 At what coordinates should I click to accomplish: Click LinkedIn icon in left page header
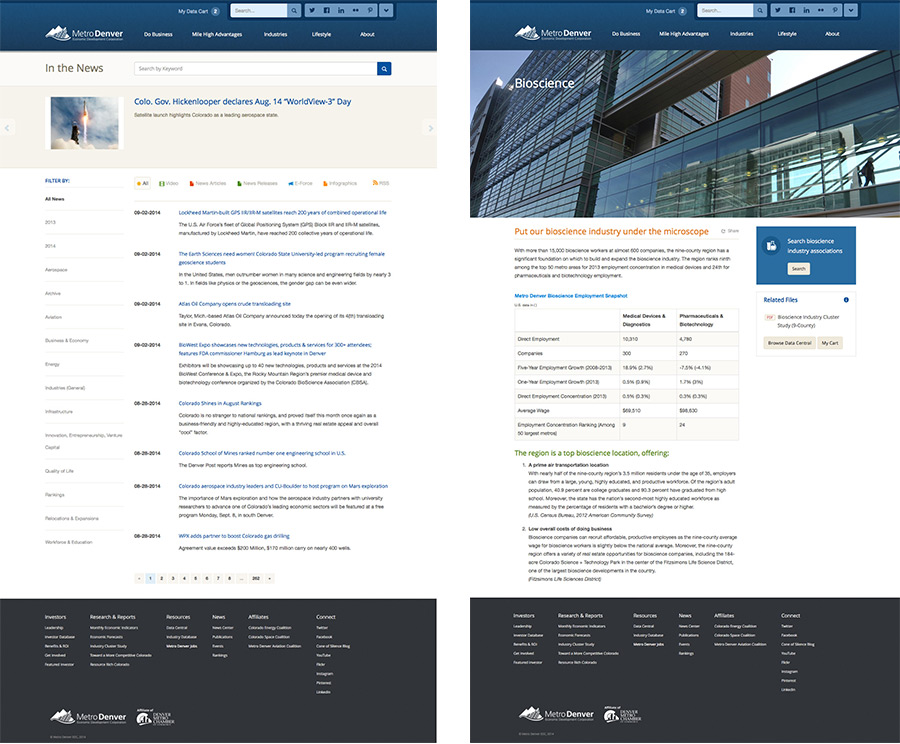tap(341, 10)
